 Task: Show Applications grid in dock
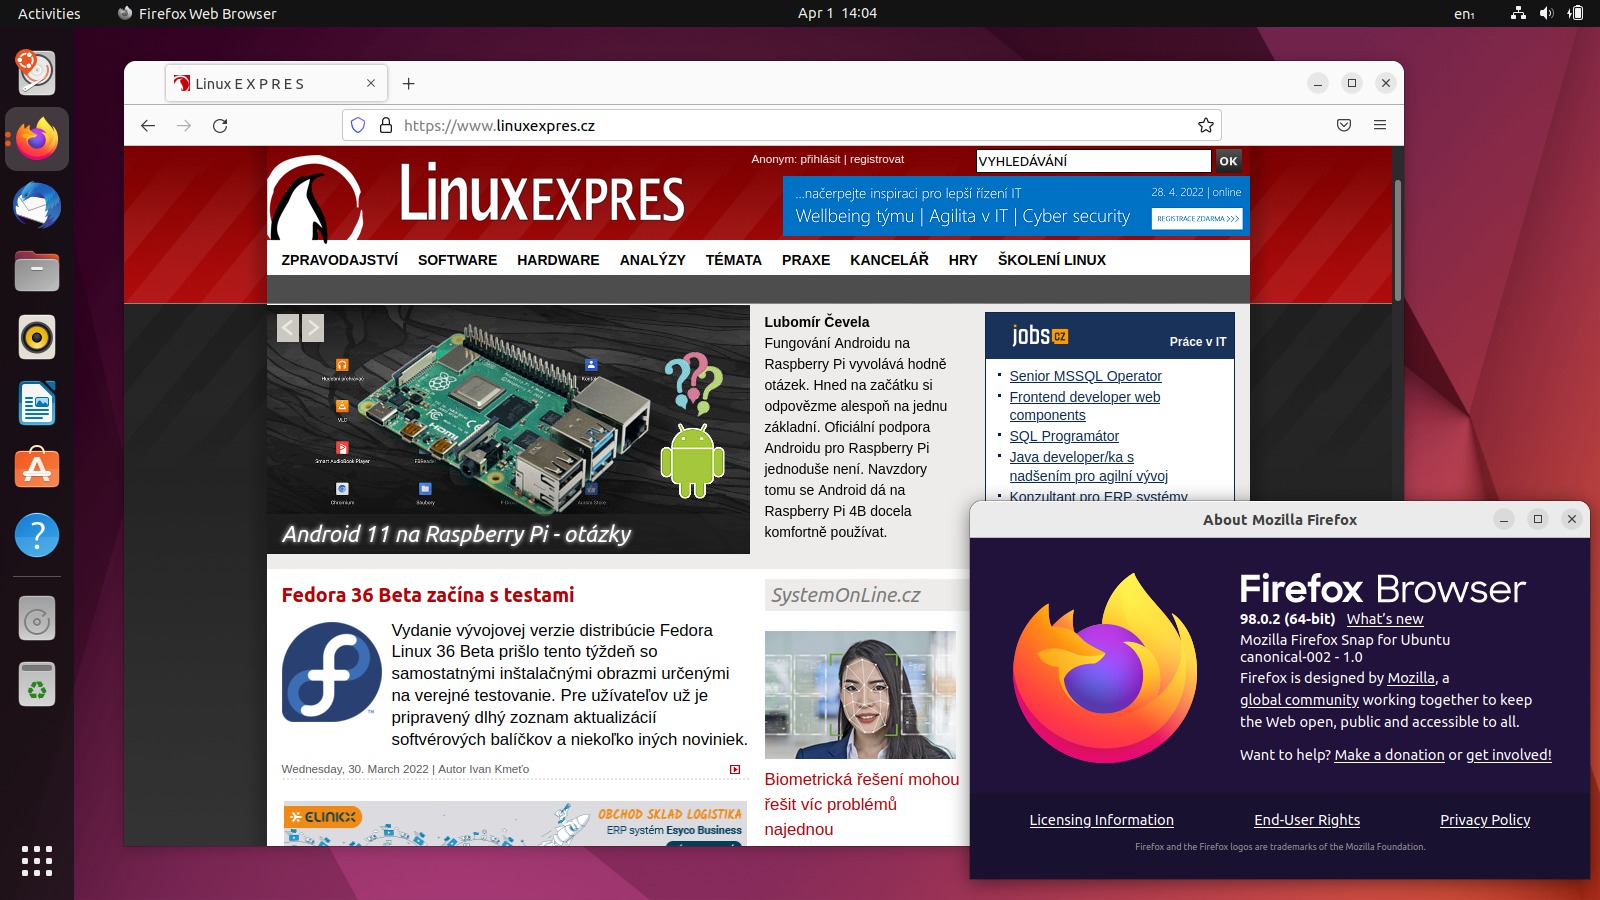tap(37, 860)
